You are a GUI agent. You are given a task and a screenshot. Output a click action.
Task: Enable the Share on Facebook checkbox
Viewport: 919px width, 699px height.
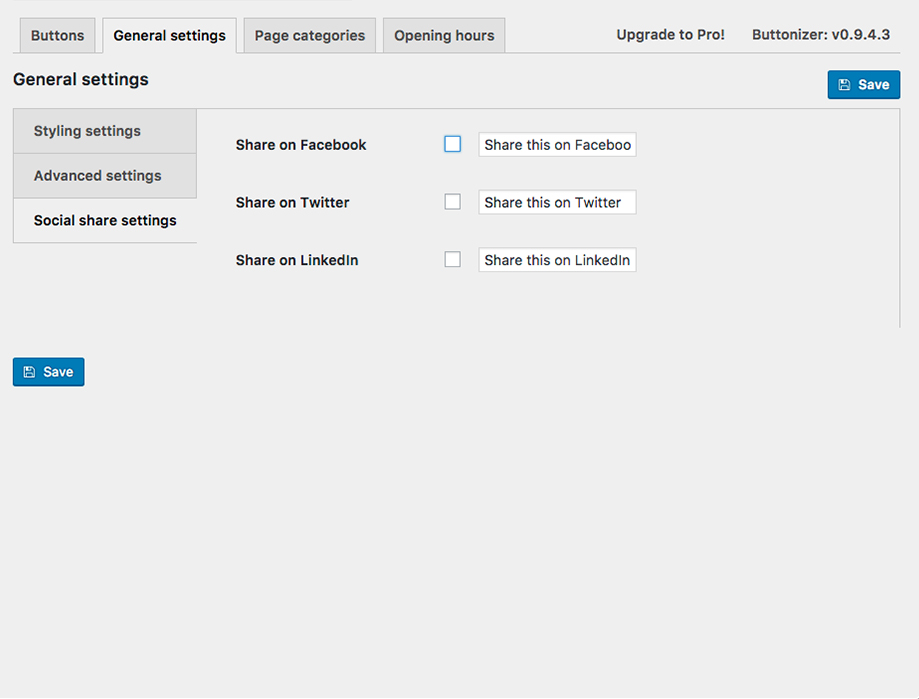(x=452, y=144)
